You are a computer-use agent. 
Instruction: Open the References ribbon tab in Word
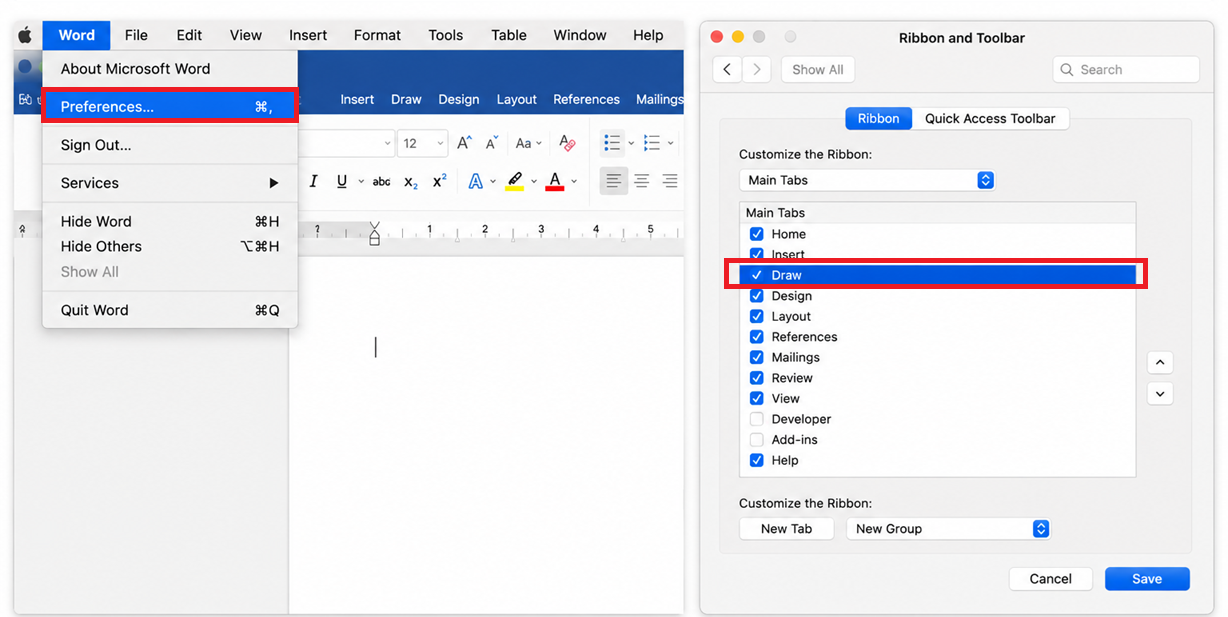click(x=586, y=99)
